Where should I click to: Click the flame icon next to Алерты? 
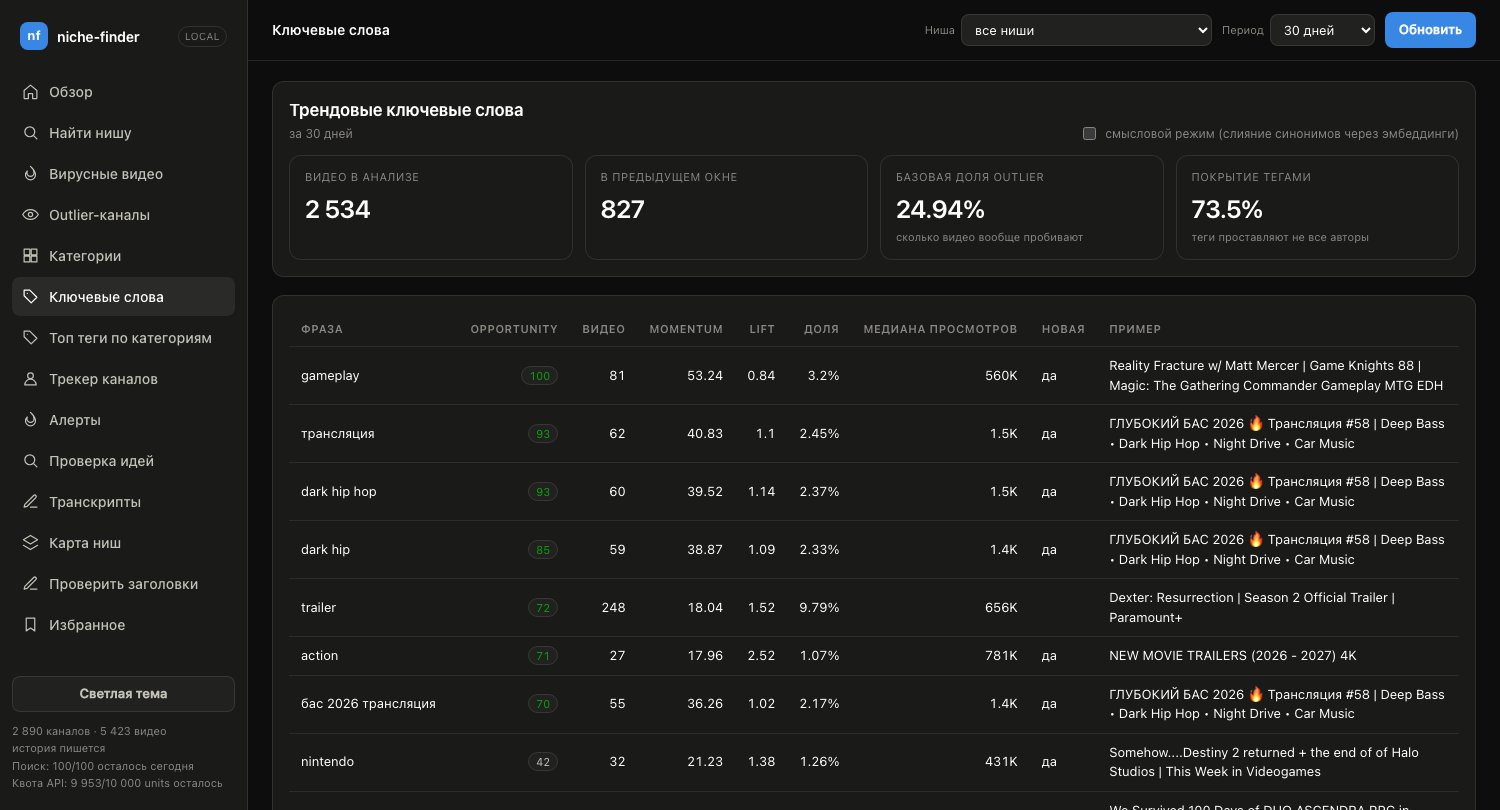click(30, 420)
